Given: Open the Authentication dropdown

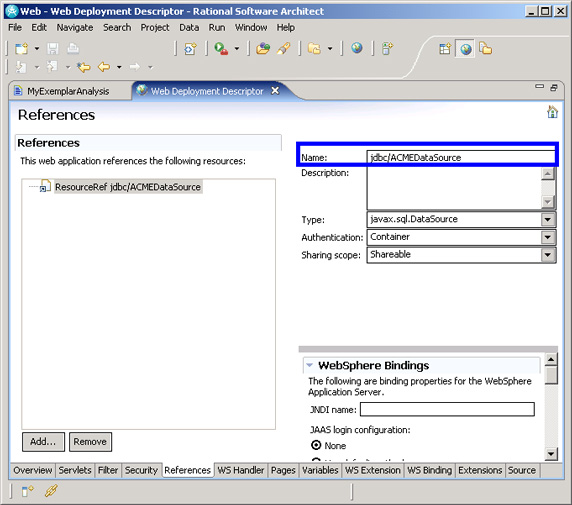Looking at the screenshot, I should pos(548,237).
